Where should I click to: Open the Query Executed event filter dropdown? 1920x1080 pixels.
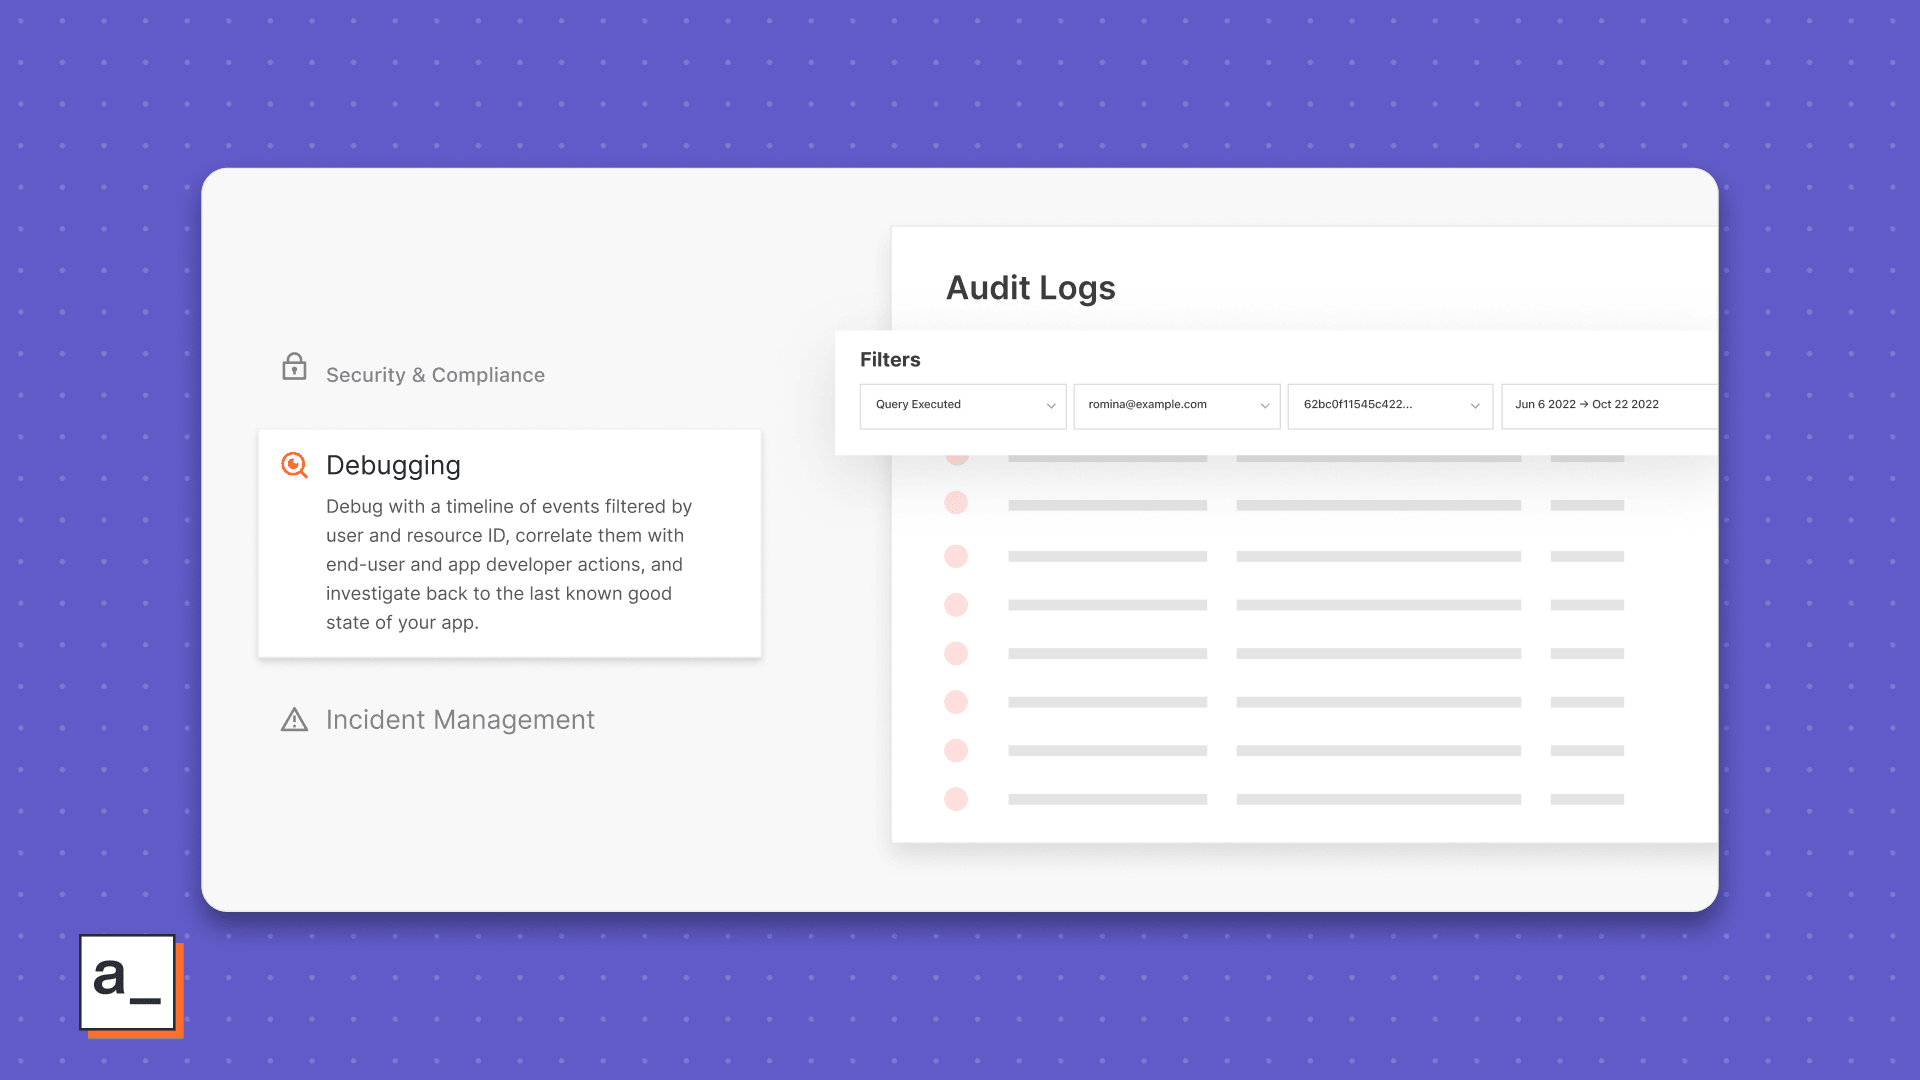(x=962, y=406)
